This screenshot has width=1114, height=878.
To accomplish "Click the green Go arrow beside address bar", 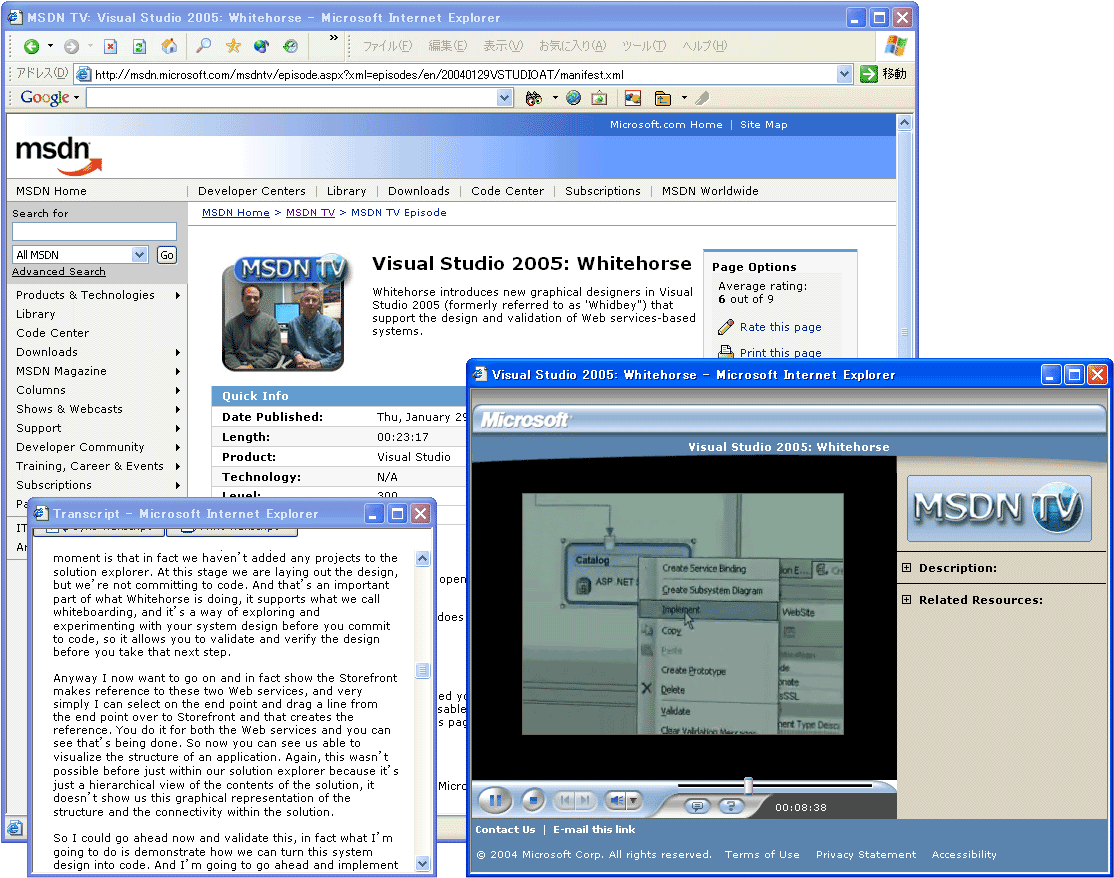I will point(868,74).
